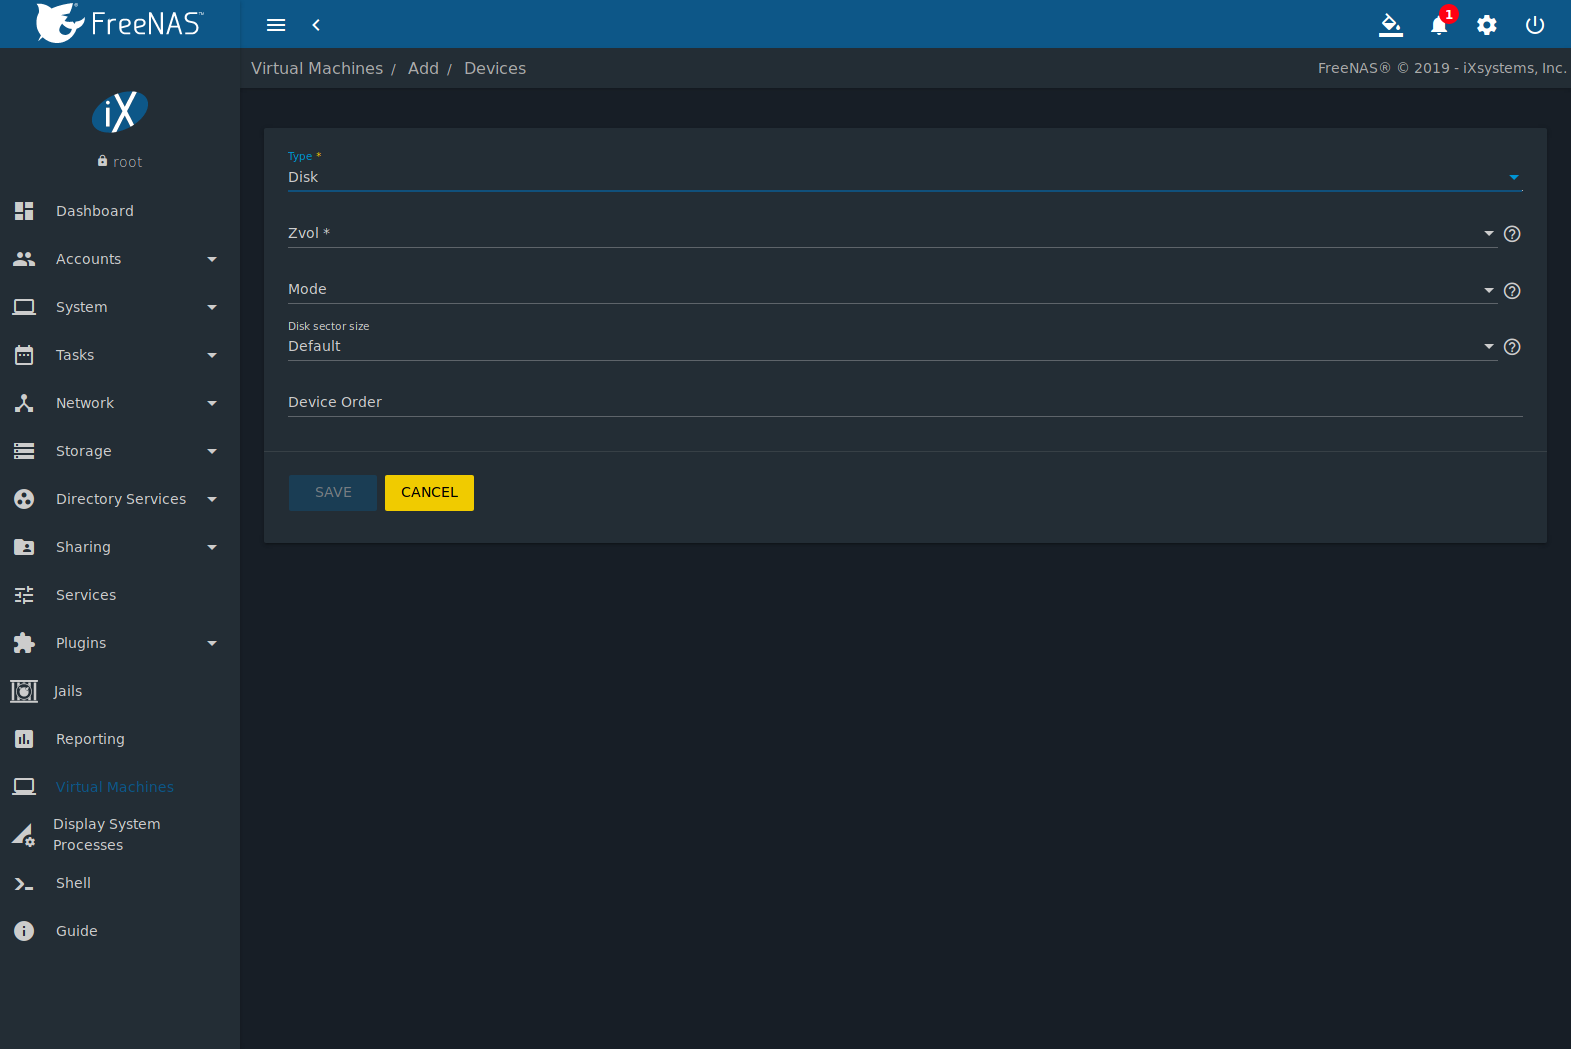
Task: Click the Storage disks icon
Action: [24, 451]
